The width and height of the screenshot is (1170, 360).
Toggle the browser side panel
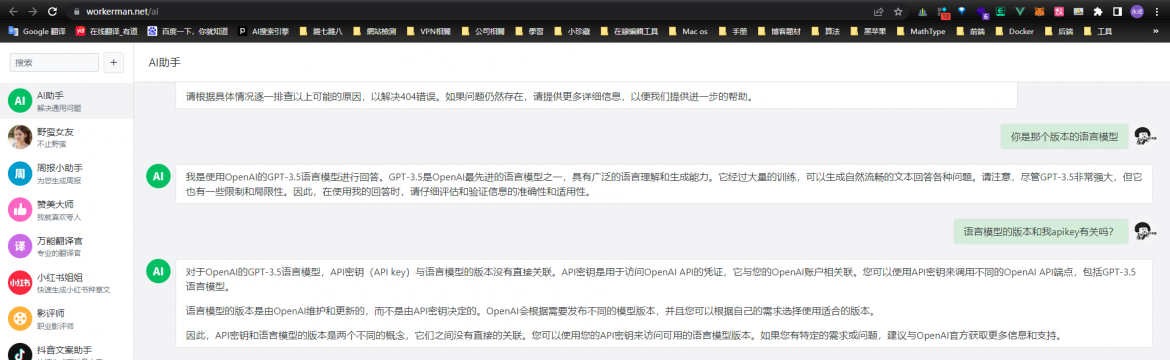click(x=1117, y=12)
